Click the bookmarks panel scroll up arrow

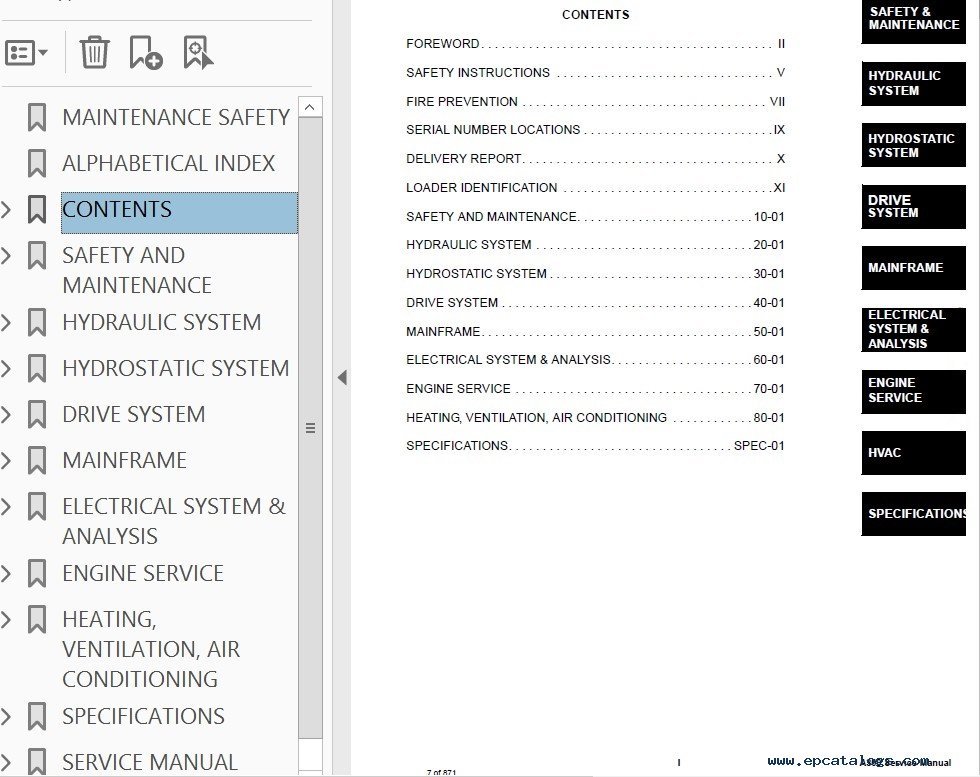(x=310, y=107)
